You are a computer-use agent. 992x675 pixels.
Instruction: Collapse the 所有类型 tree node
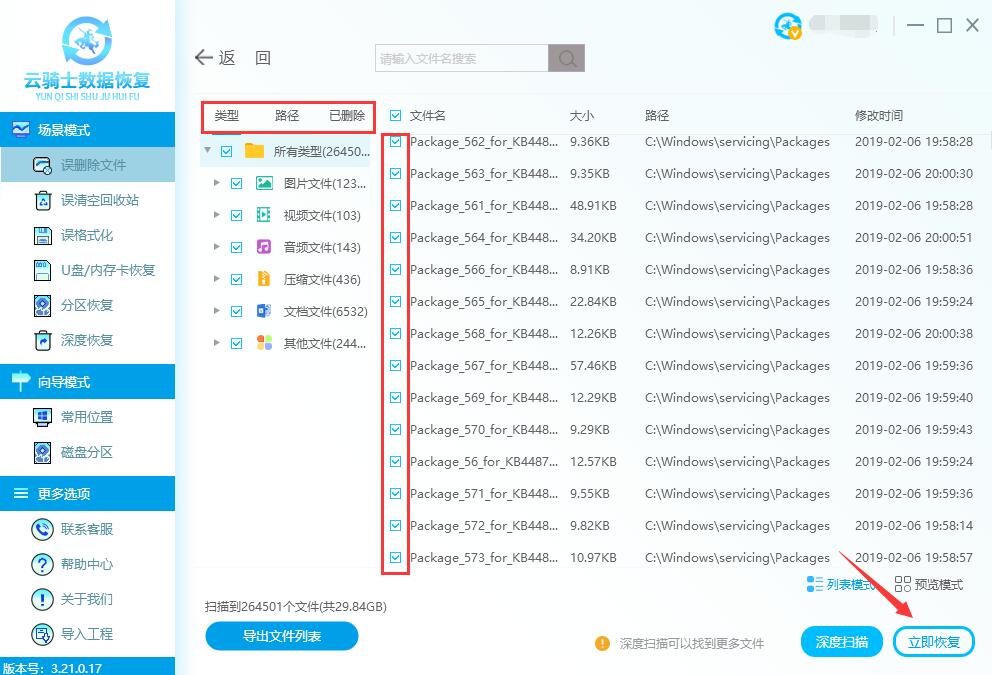coord(208,151)
